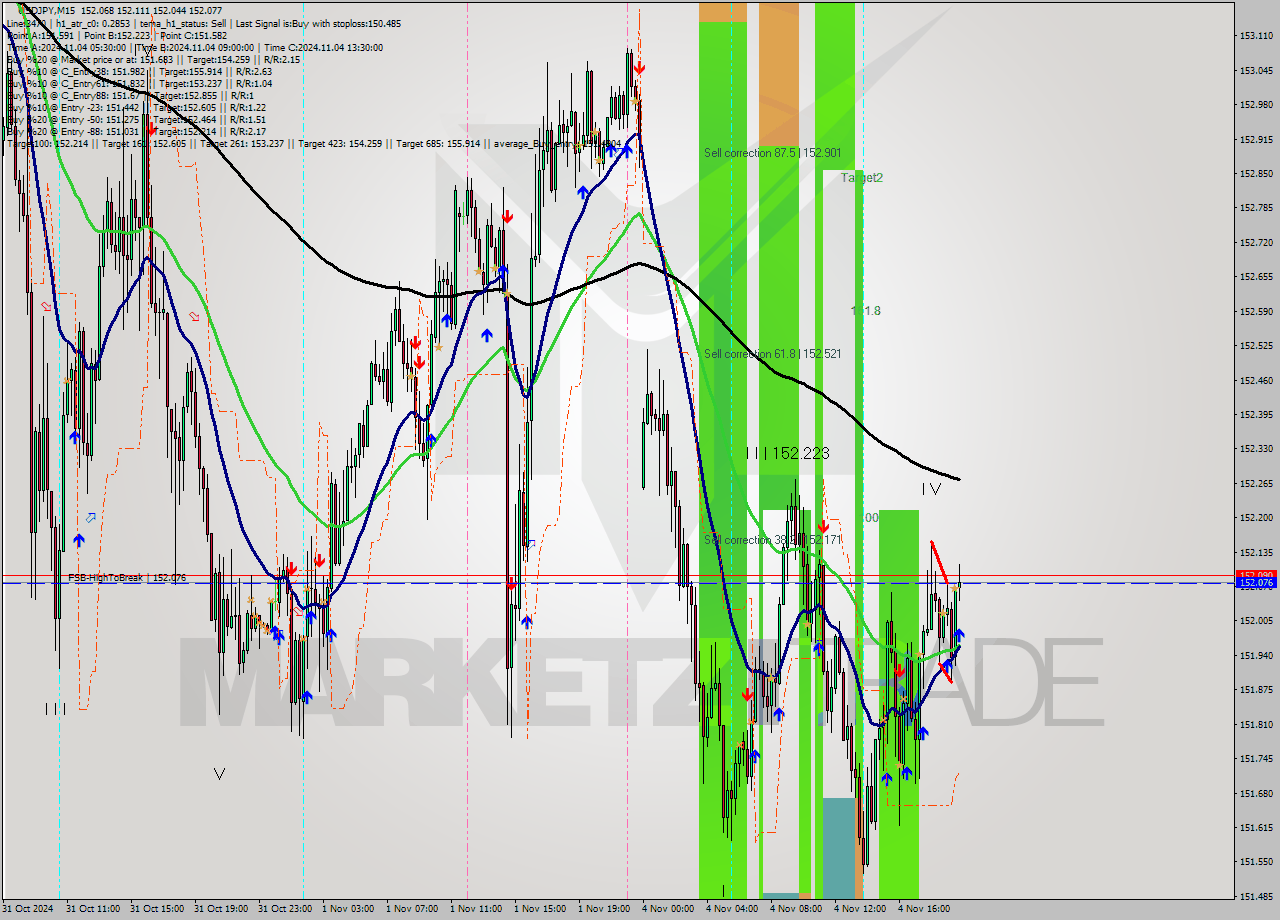This screenshot has height=920, width=1280.
Task: Click the '31 Oct 15:00' time axis label
Action: click(157, 909)
